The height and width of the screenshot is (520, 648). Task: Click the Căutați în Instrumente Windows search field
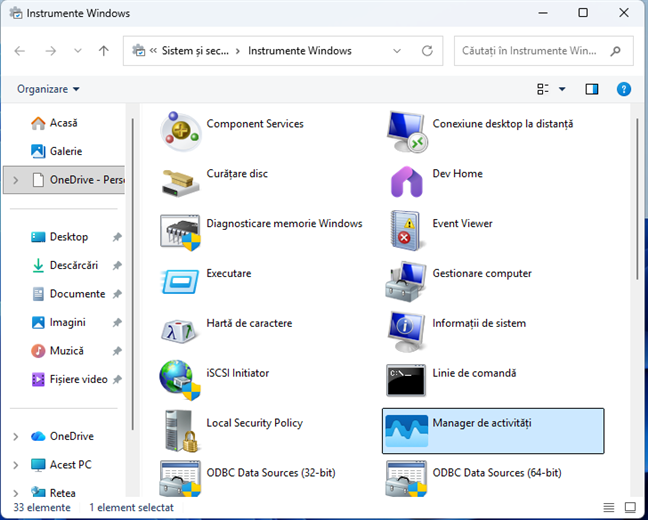pos(543,51)
